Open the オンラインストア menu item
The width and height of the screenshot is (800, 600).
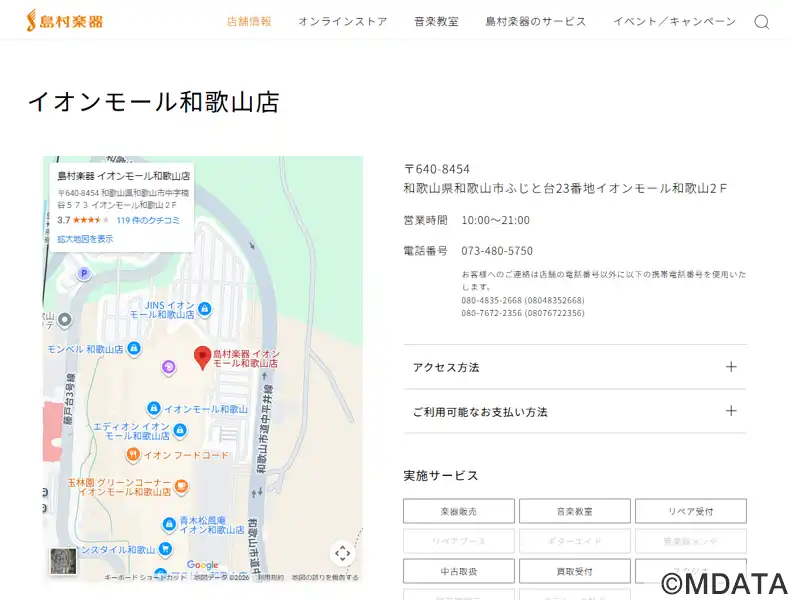(x=342, y=22)
